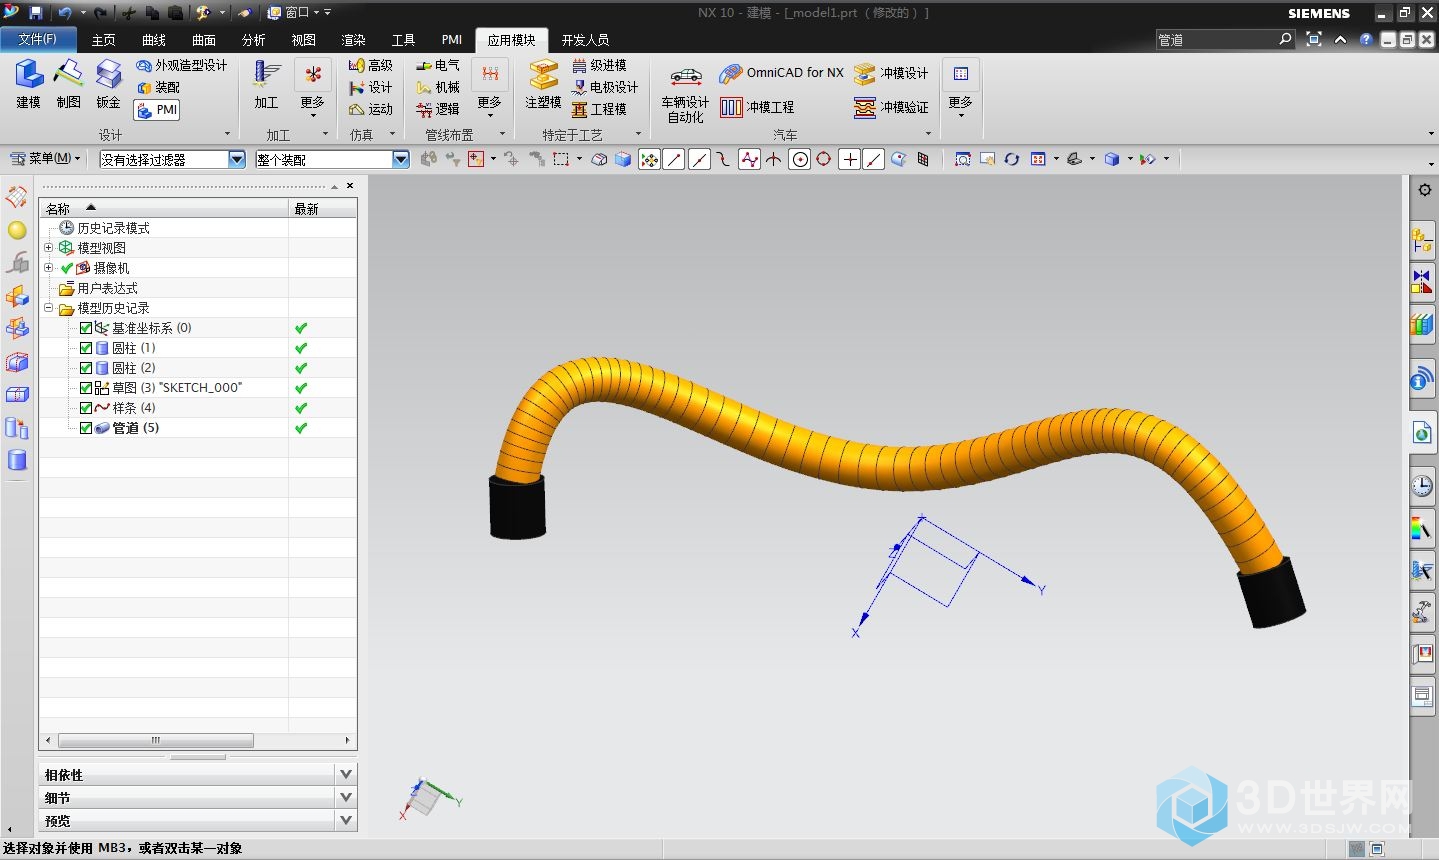Click the search magnifier next to 管道 field
The width and height of the screenshot is (1439, 860).
tap(1286, 39)
